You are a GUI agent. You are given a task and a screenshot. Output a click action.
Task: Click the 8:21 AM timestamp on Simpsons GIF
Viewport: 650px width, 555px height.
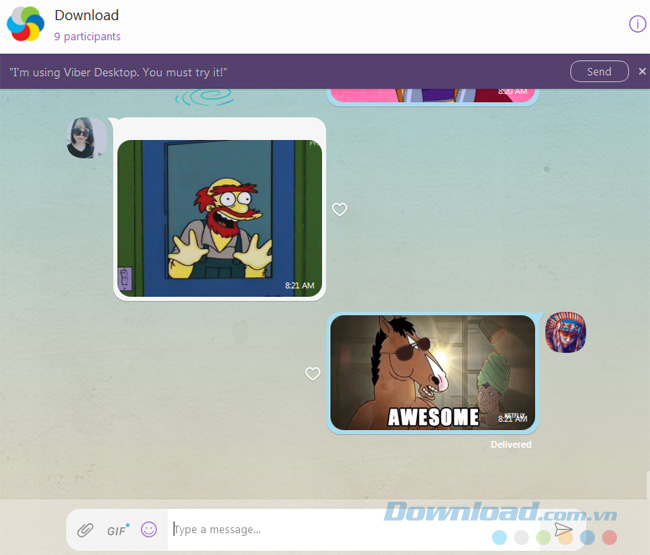(x=299, y=285)
